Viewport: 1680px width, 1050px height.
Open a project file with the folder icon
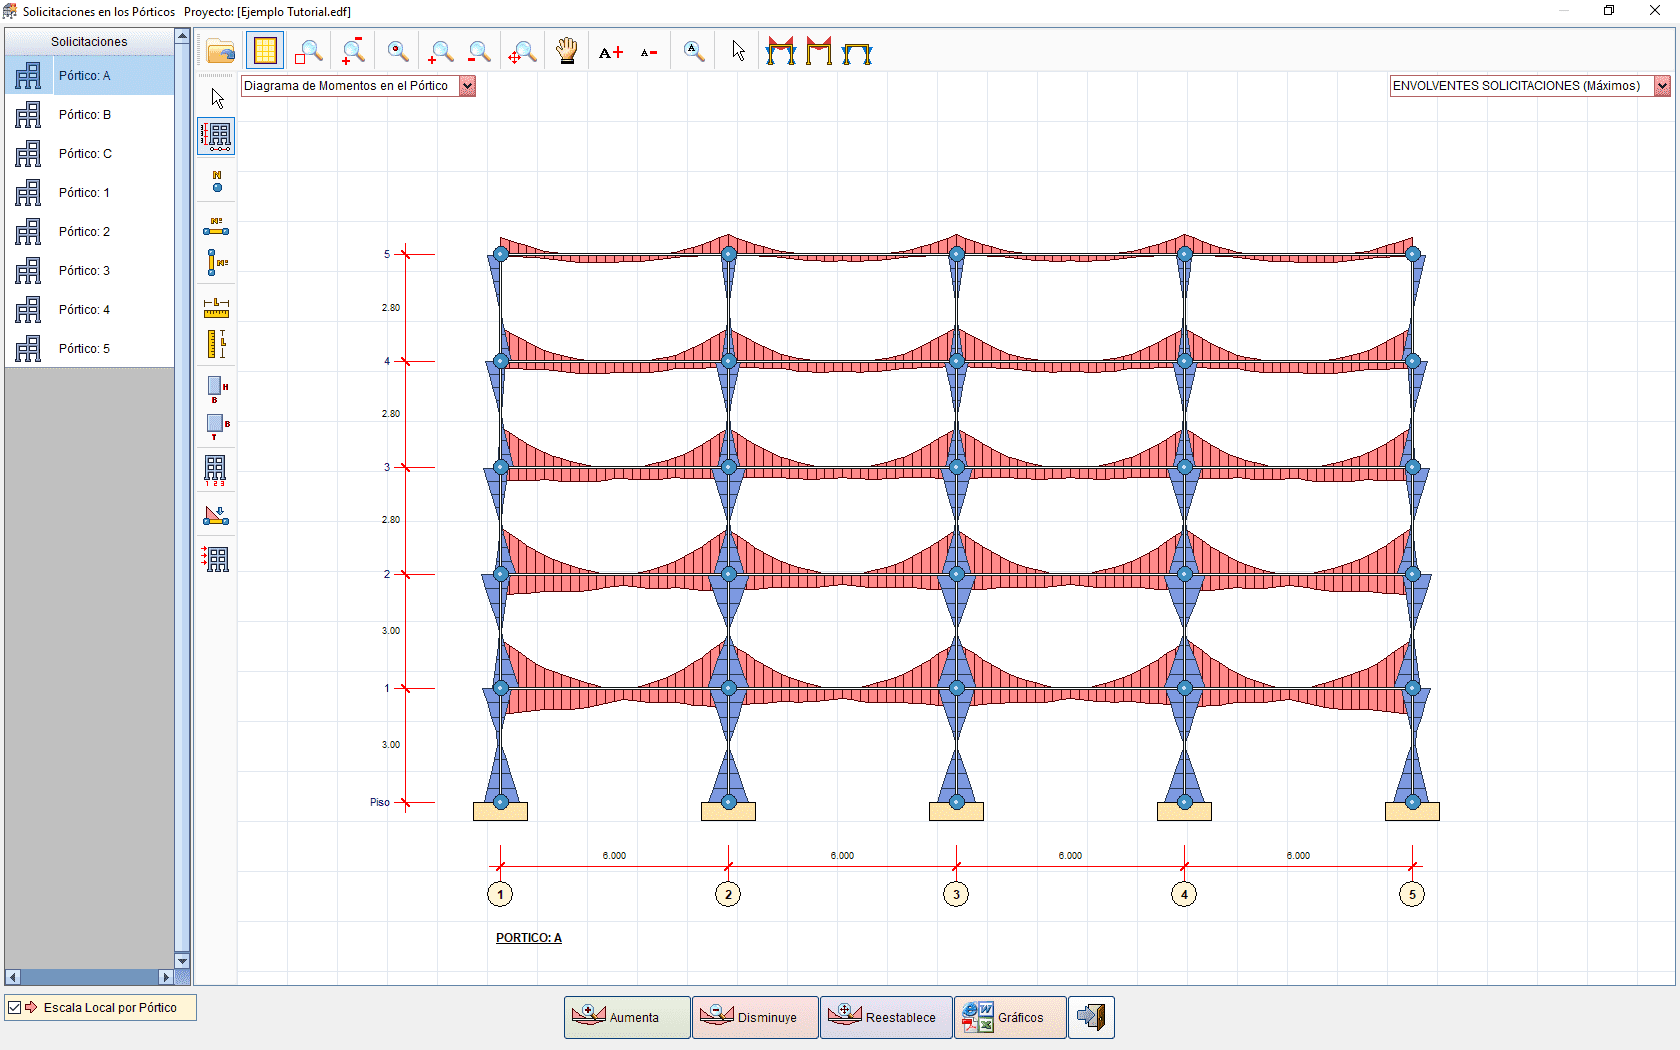tap(219, 50)
